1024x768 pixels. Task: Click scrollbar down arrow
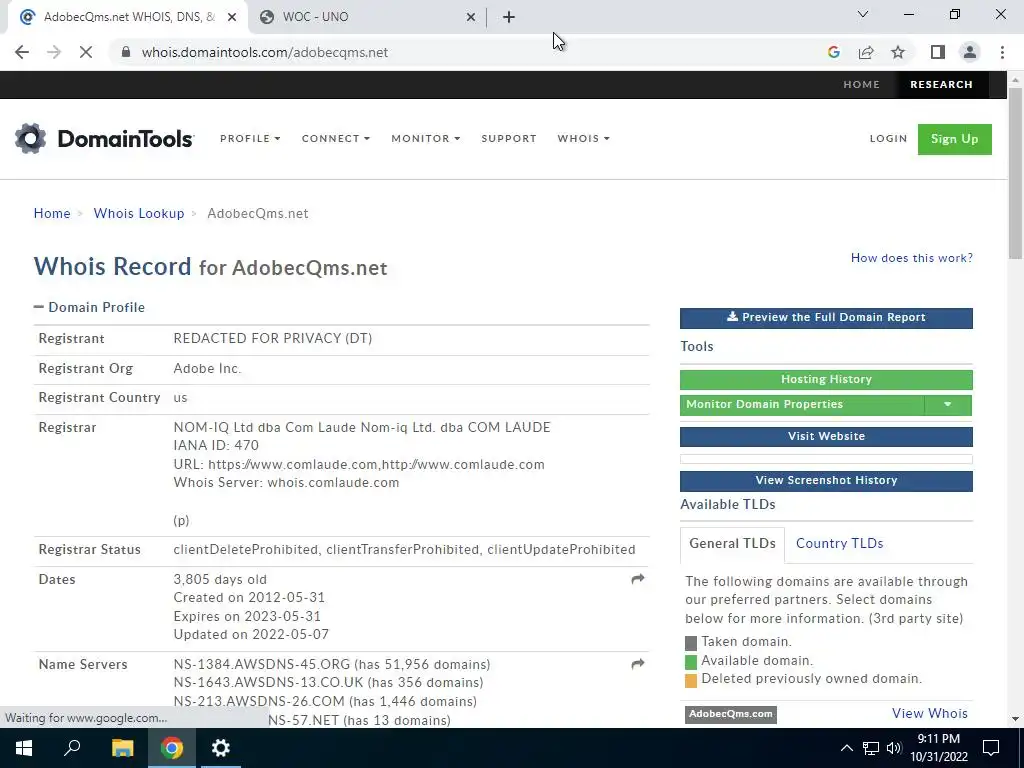(x=1015, y=719)
